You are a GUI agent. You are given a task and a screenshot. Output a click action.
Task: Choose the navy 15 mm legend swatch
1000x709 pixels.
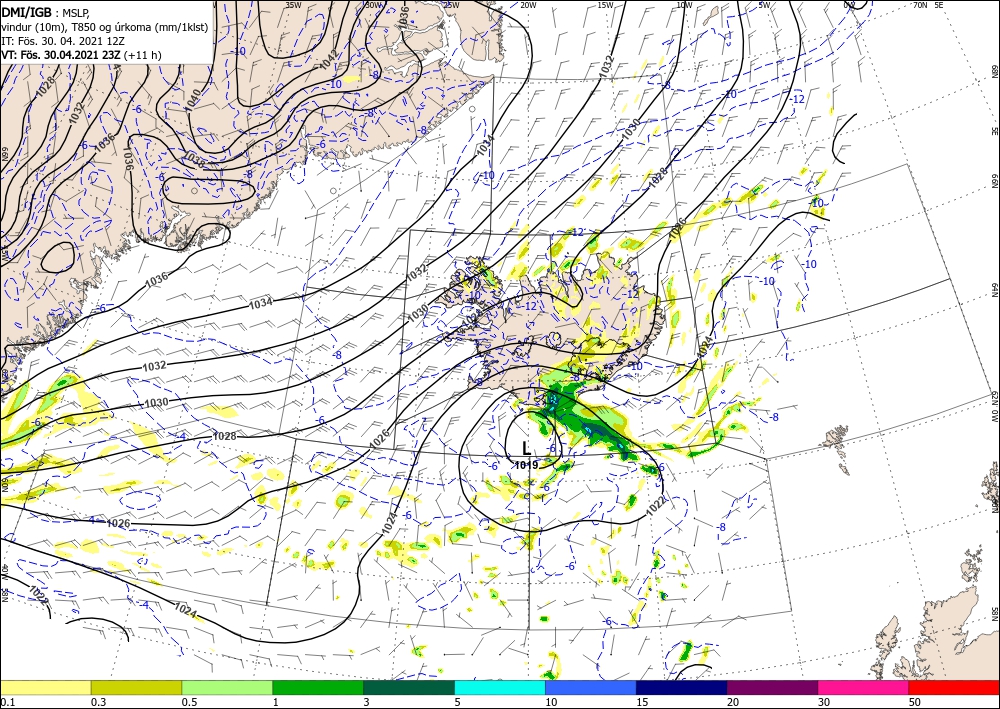coord(682,687)
